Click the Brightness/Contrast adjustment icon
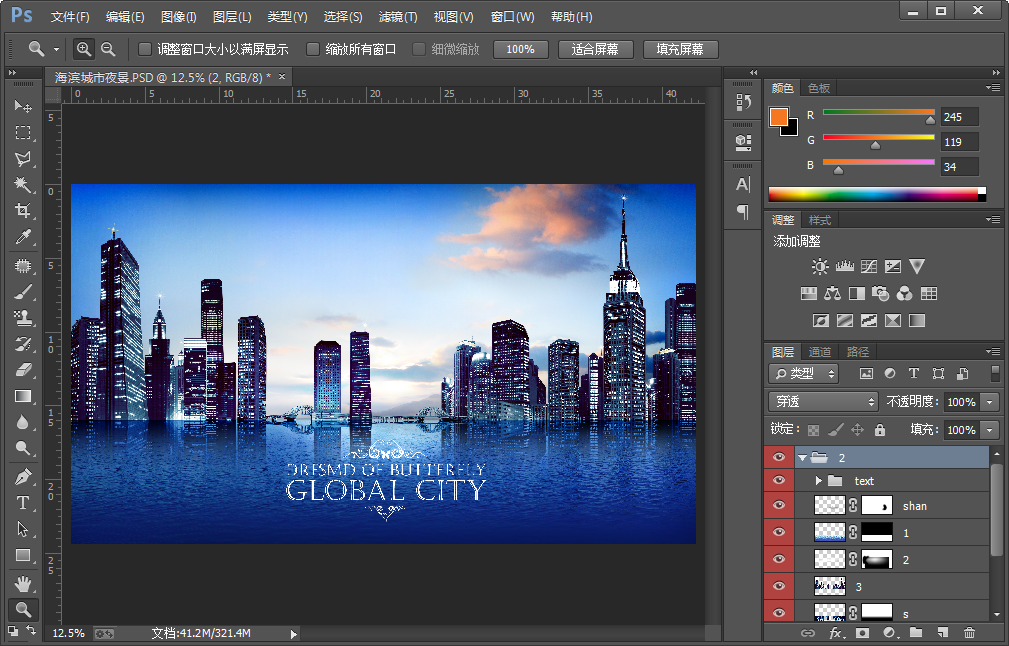Image resolution: width=1009 pixels, height=646 pixels. pos(820,266)
